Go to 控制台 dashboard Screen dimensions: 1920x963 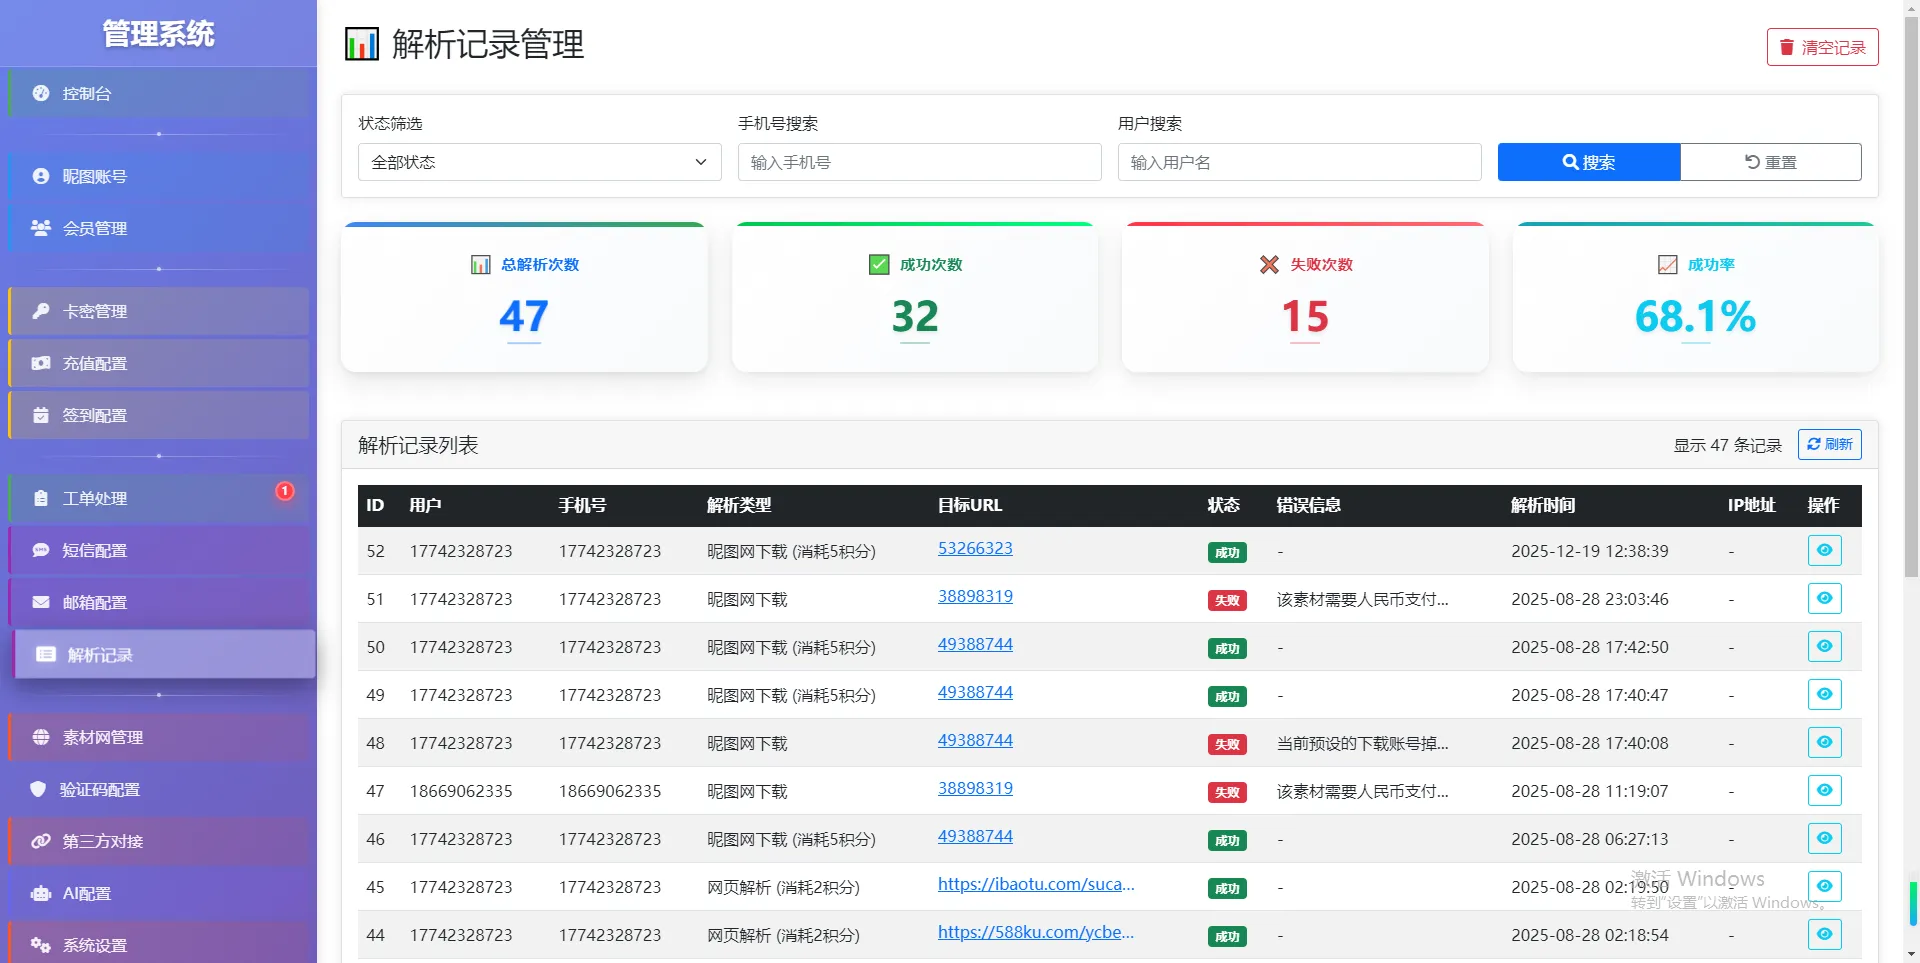coord(87,93)
